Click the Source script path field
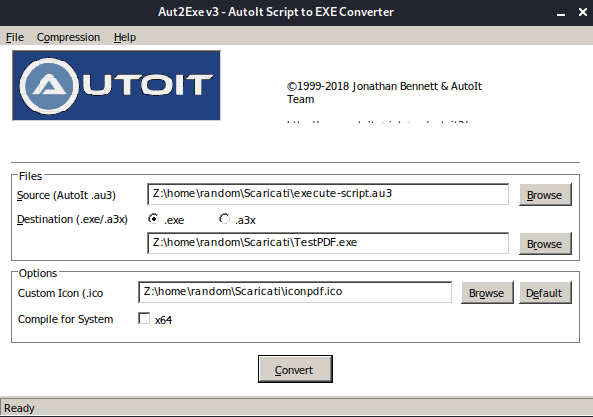Viewport: 593px width, 417px height. pos(328,194)
